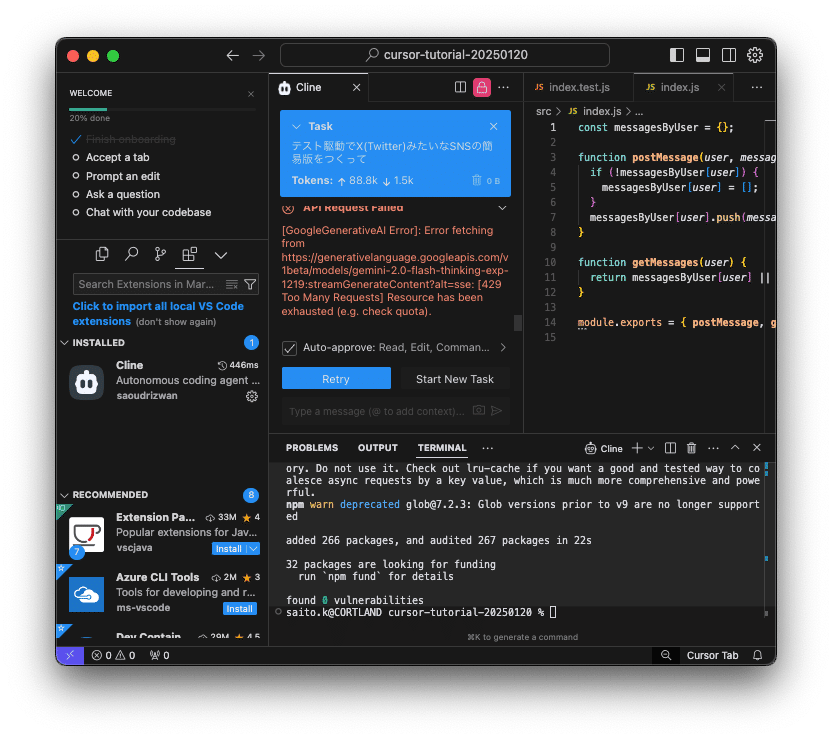Mark Prompt an edit step
The width and height of the screenshot is (832, 739).
click(x=76, y=176)
